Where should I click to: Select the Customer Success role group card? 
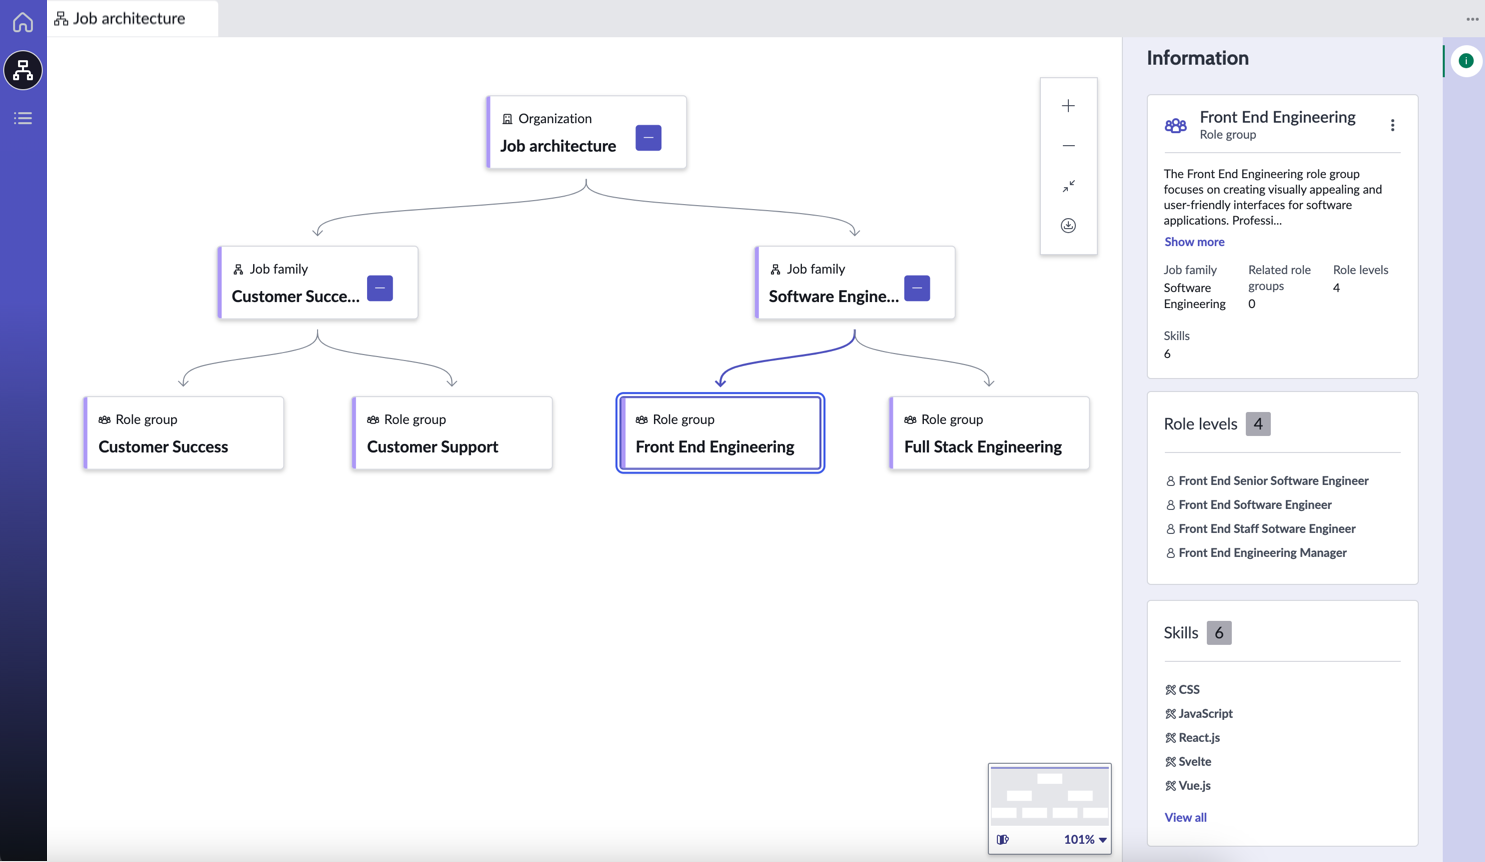(x=184, y=433)
